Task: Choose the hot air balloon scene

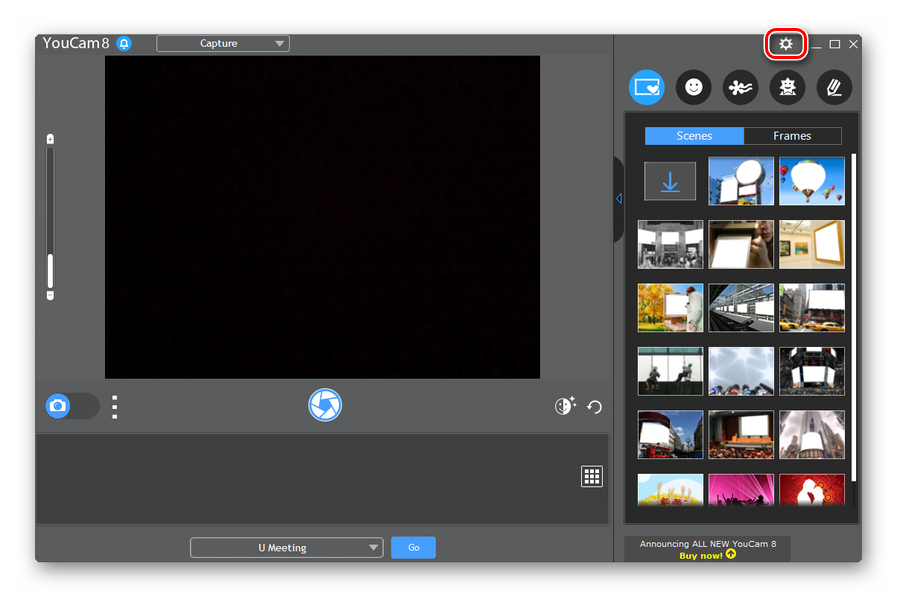Action: tap(812, 181)
